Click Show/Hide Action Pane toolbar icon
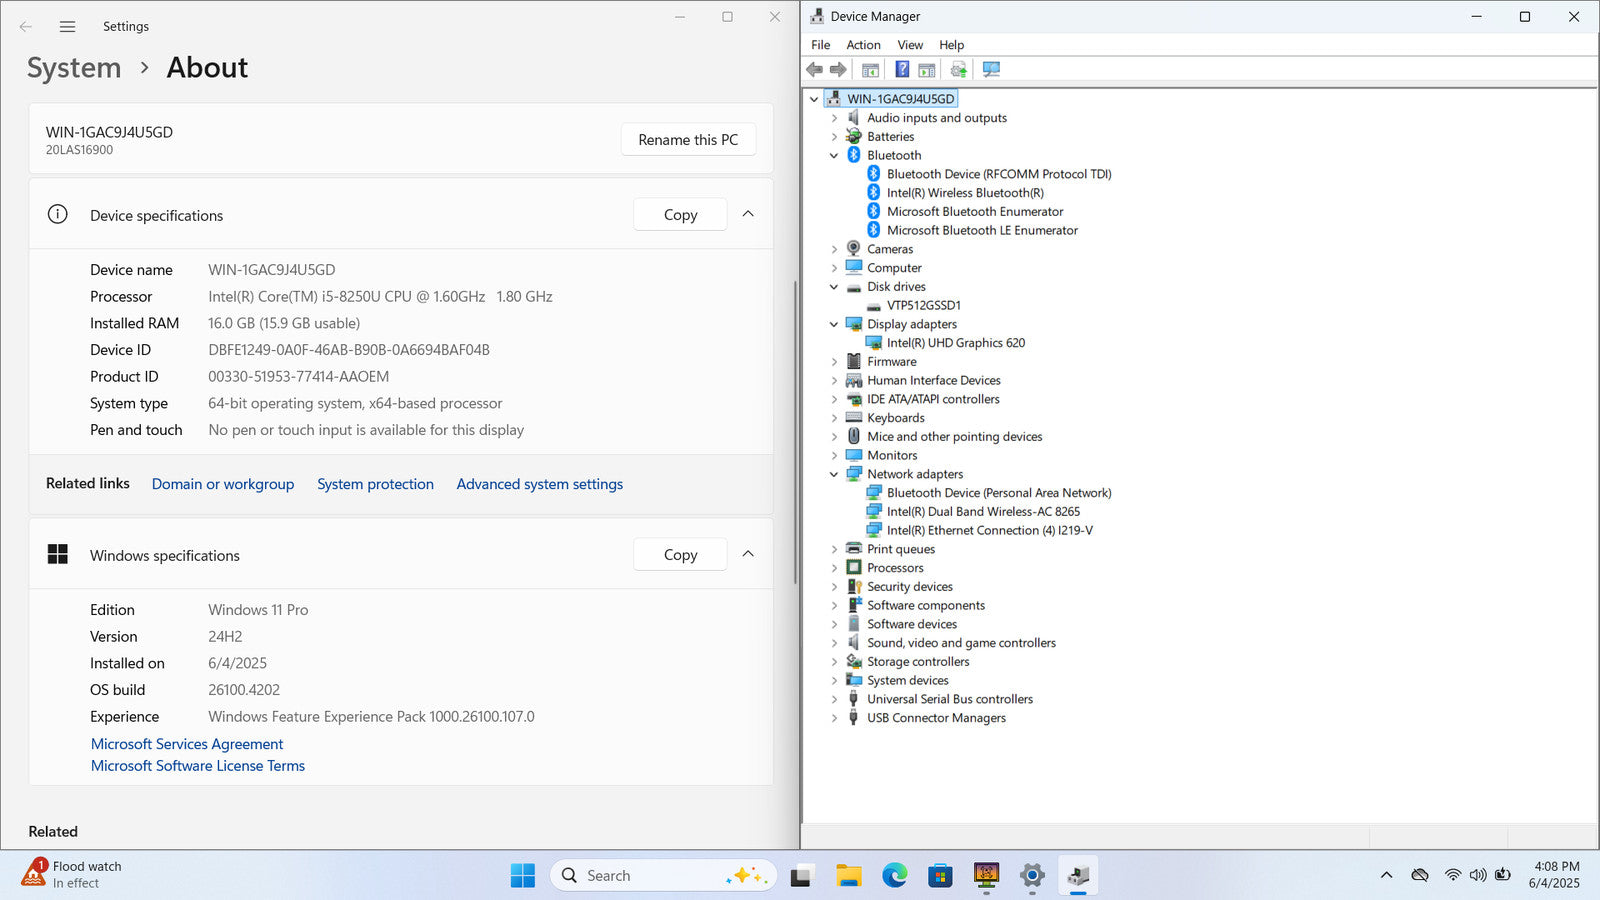Screen dimensions: 1600x900 click(x=927, y=69)
